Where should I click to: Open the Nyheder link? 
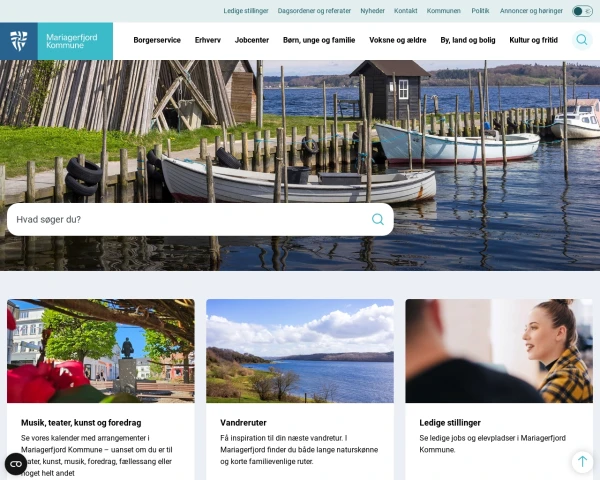[x=372, y=11]
